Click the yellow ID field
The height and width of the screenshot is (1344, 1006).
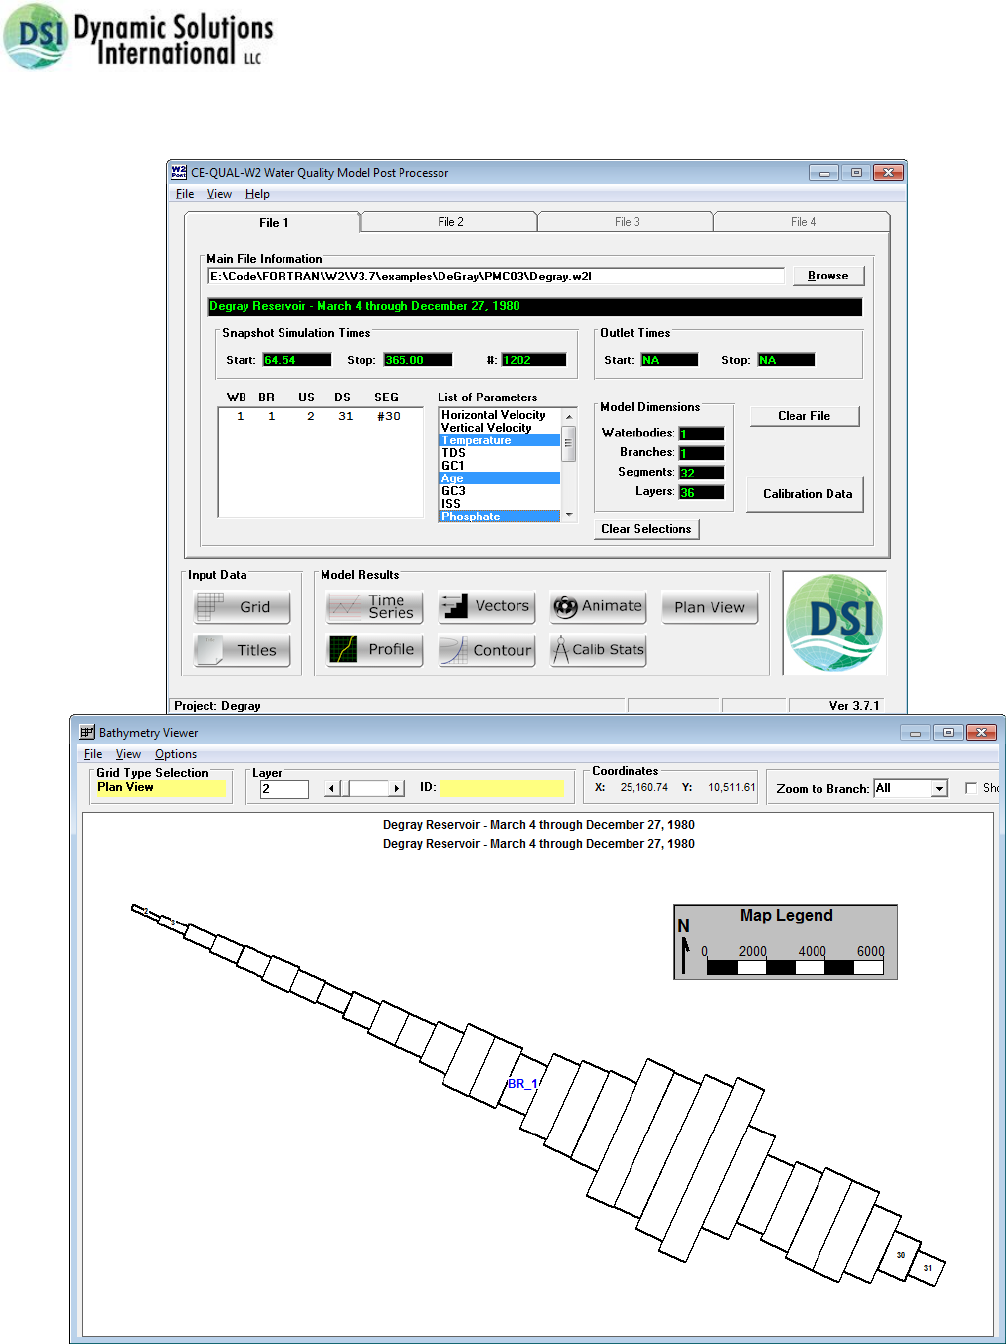502,788
